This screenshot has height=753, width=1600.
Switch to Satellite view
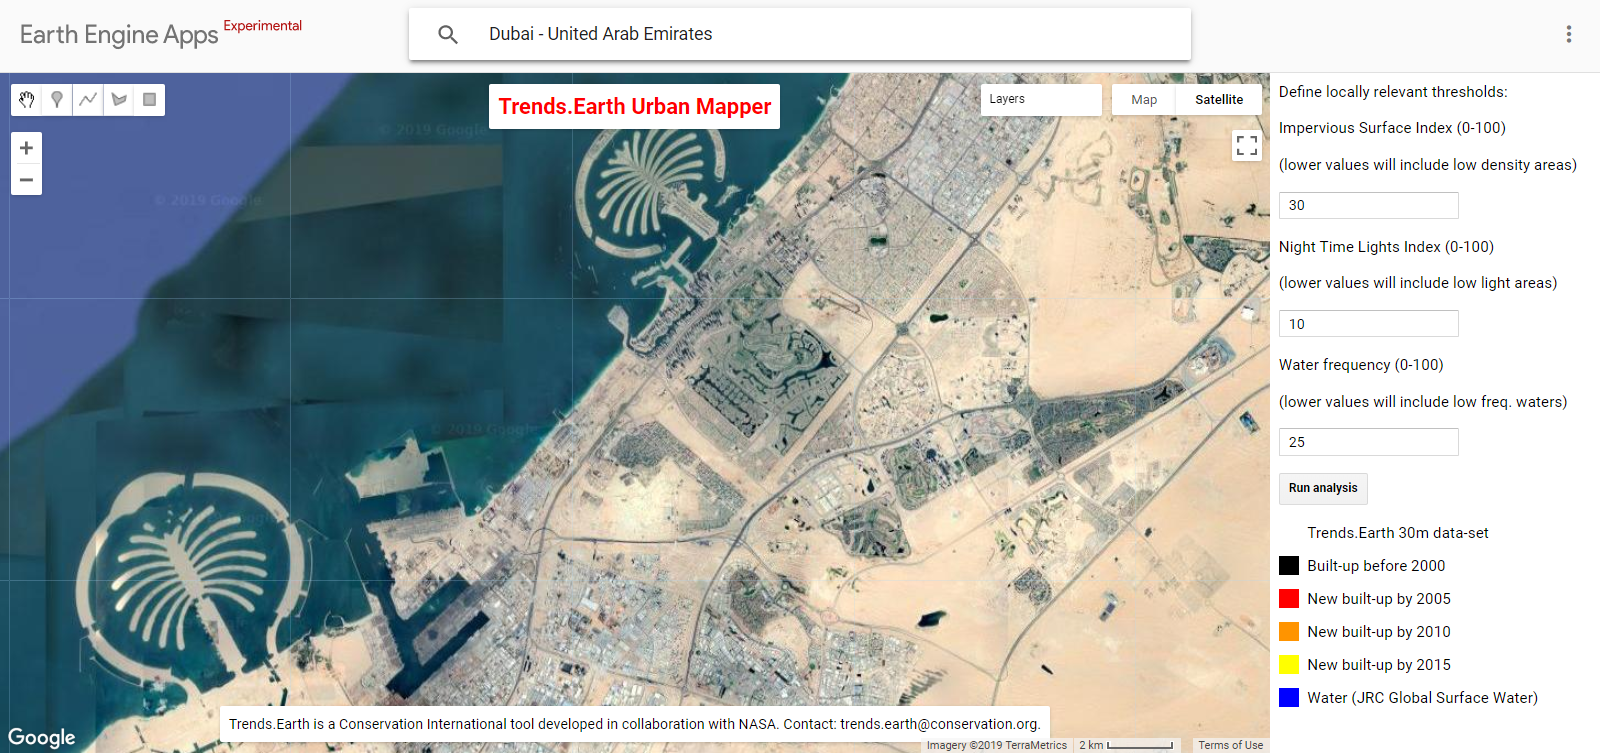coord(1219,99)
